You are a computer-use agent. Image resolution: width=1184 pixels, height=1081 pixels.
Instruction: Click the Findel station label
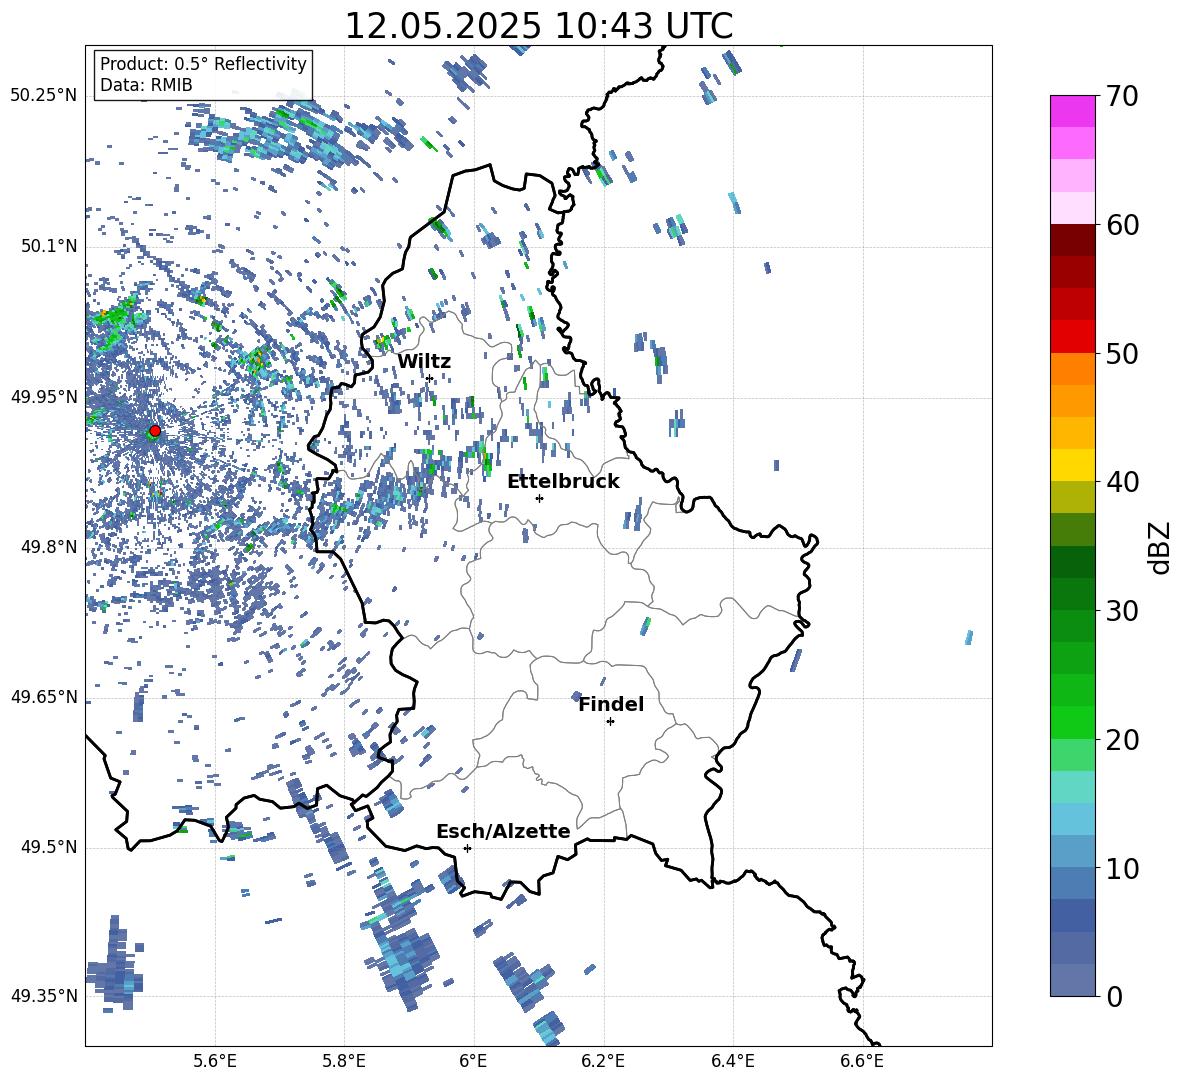[x=611, y=704]
